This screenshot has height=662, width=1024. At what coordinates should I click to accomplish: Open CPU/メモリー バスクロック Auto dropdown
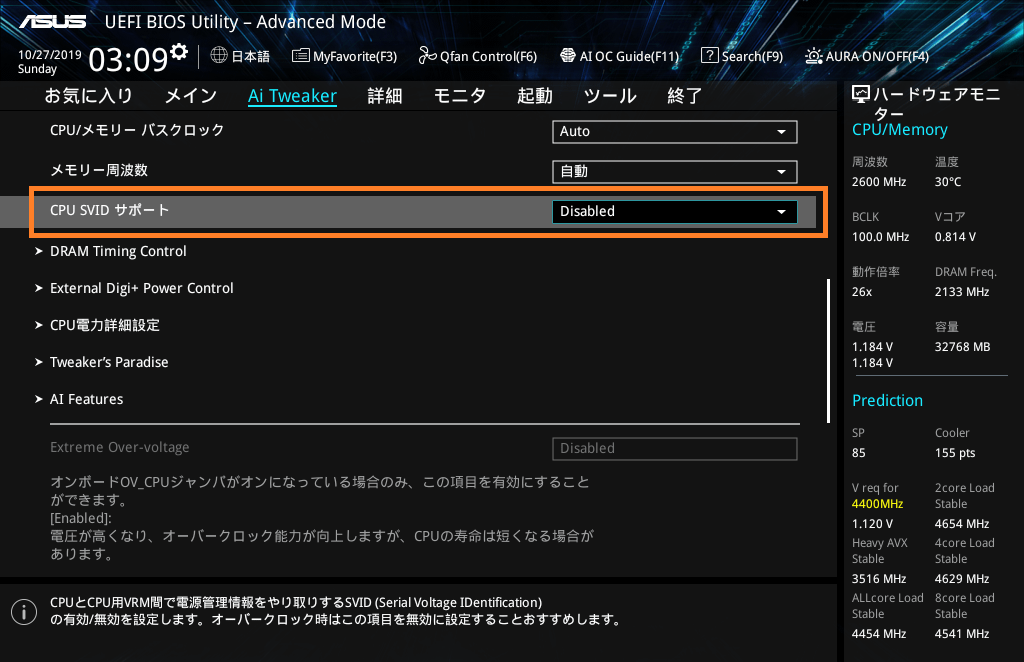tap(675, 131)
